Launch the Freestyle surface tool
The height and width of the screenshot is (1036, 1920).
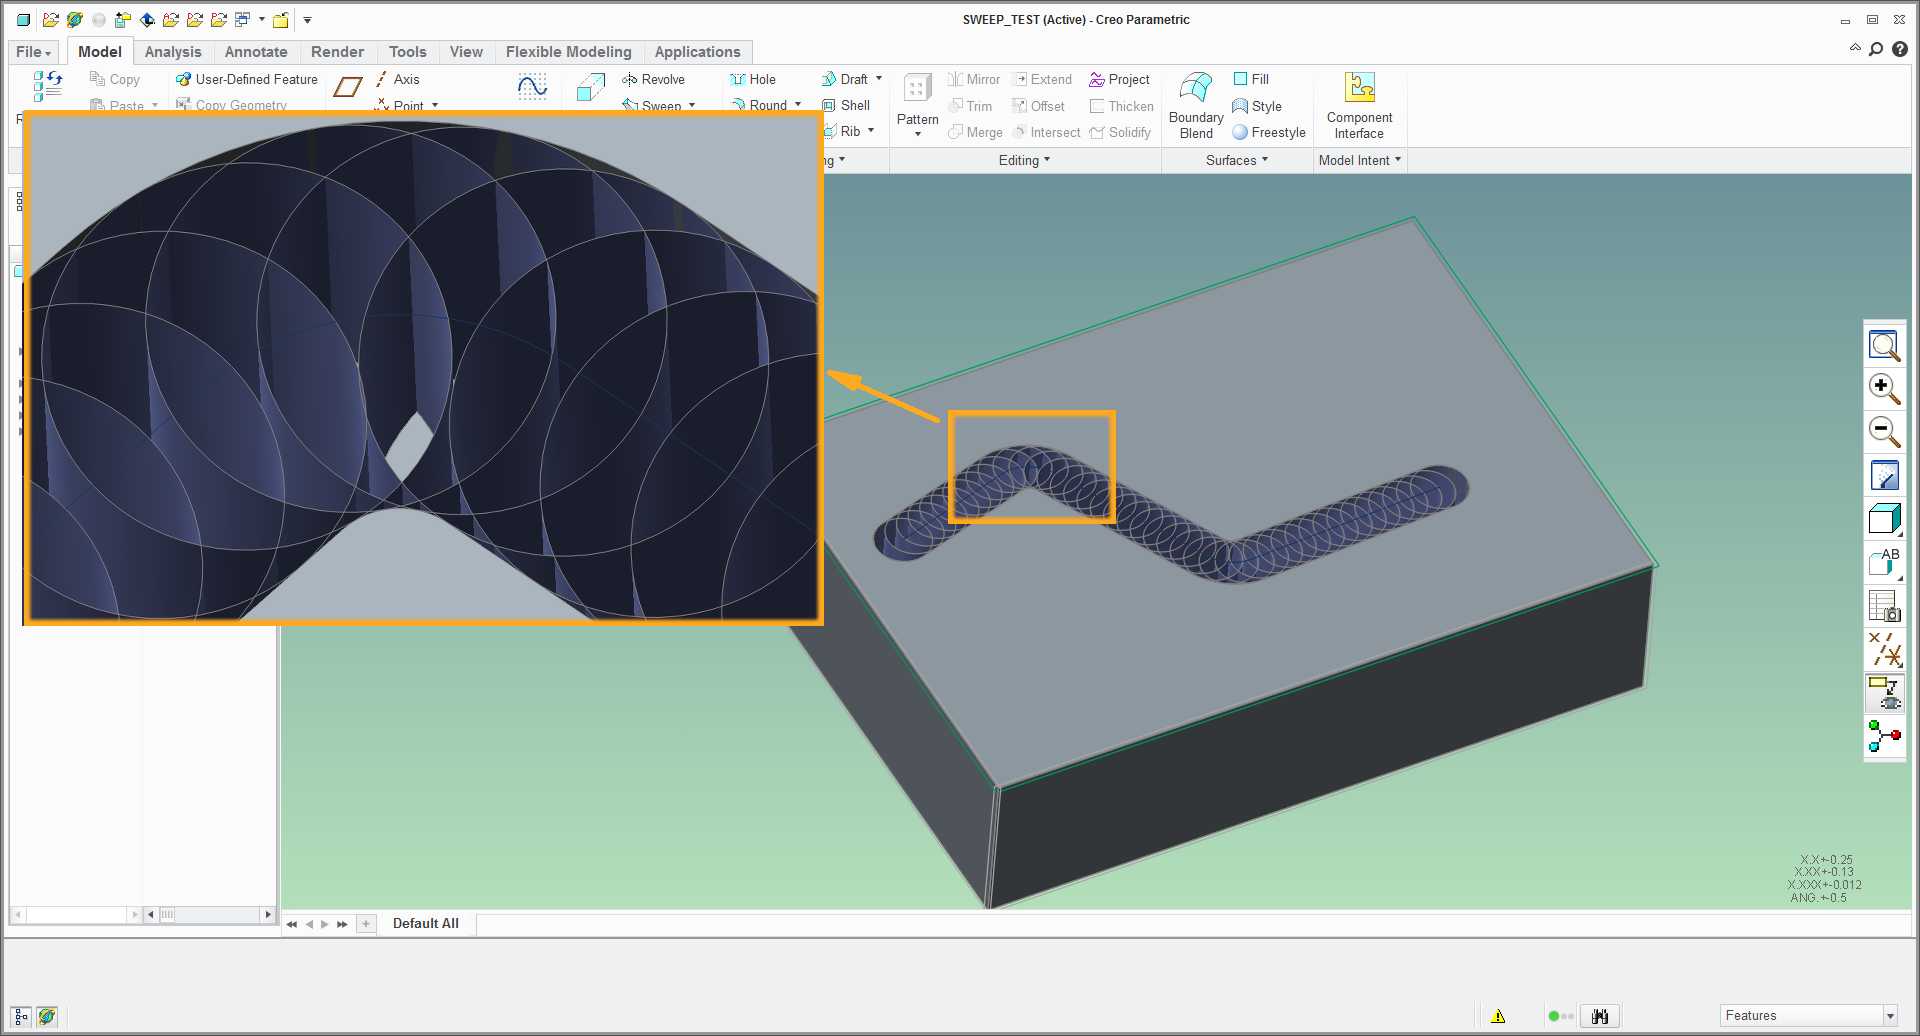click(1269, 132)
